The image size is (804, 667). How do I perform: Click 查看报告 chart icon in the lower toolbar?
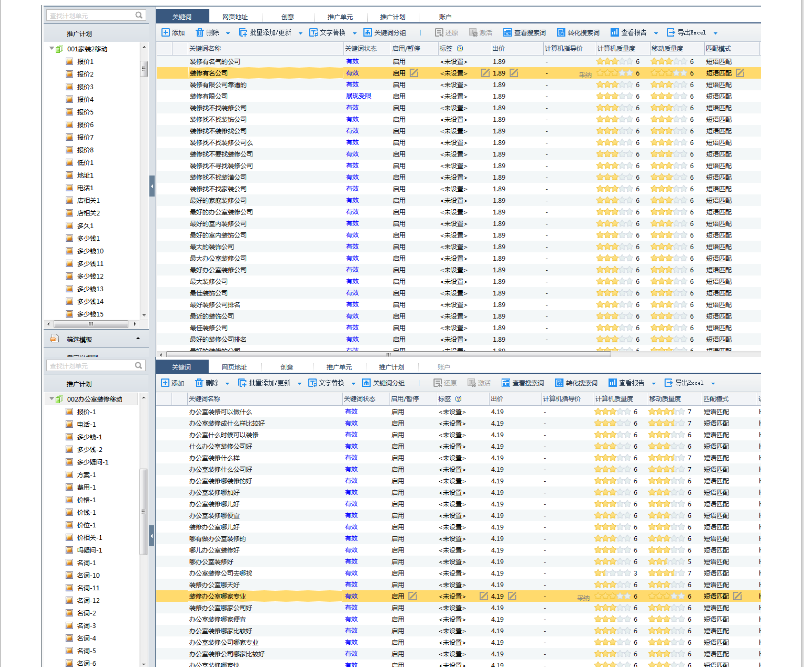click(612, 383)
